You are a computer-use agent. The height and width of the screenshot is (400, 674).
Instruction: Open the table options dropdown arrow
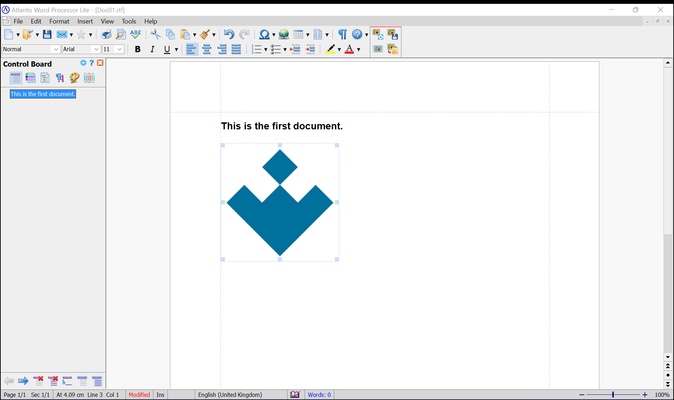[308, 35]
